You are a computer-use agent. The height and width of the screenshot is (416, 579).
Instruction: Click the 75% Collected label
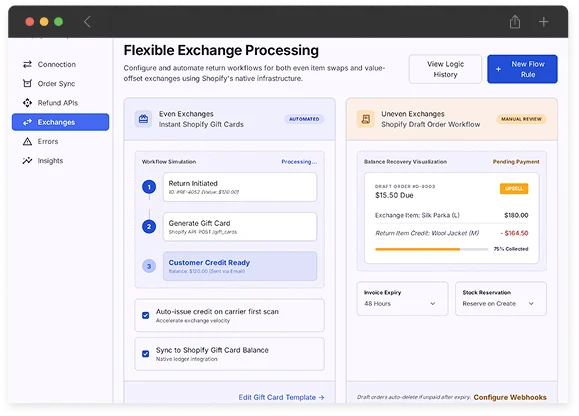point(511,249)
